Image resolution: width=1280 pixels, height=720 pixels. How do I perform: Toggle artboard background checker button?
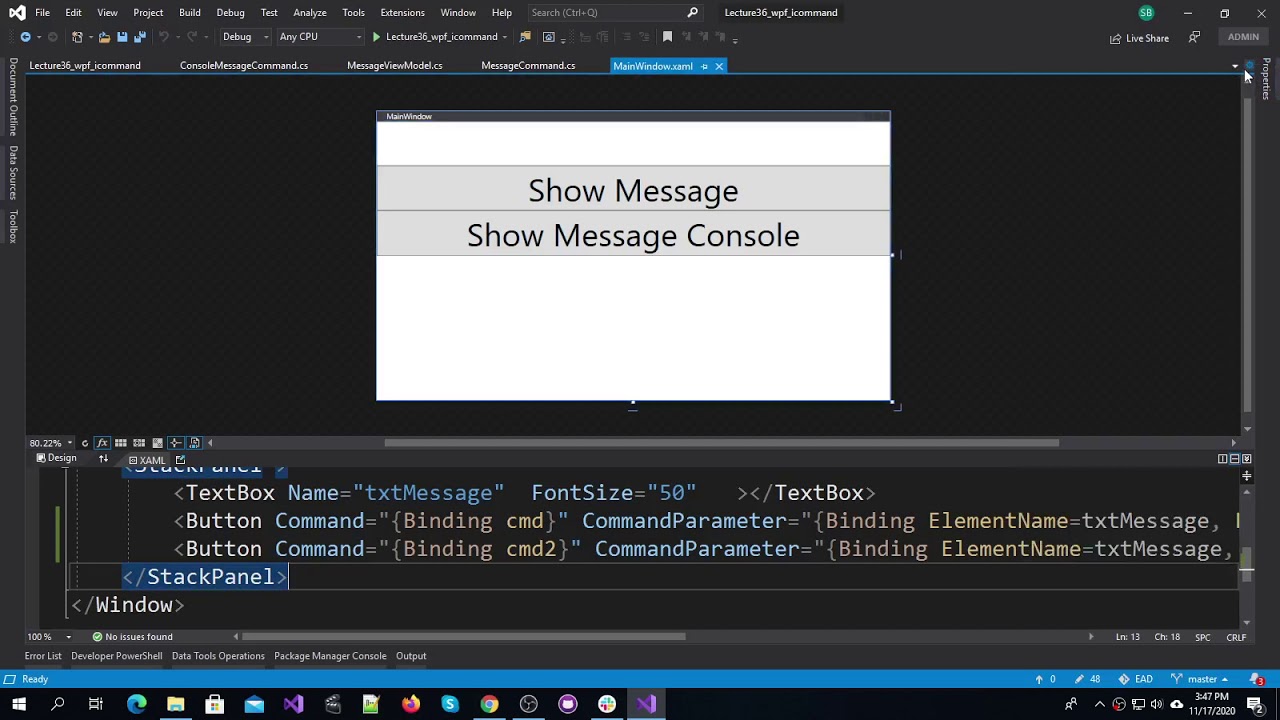coord(157,443)
